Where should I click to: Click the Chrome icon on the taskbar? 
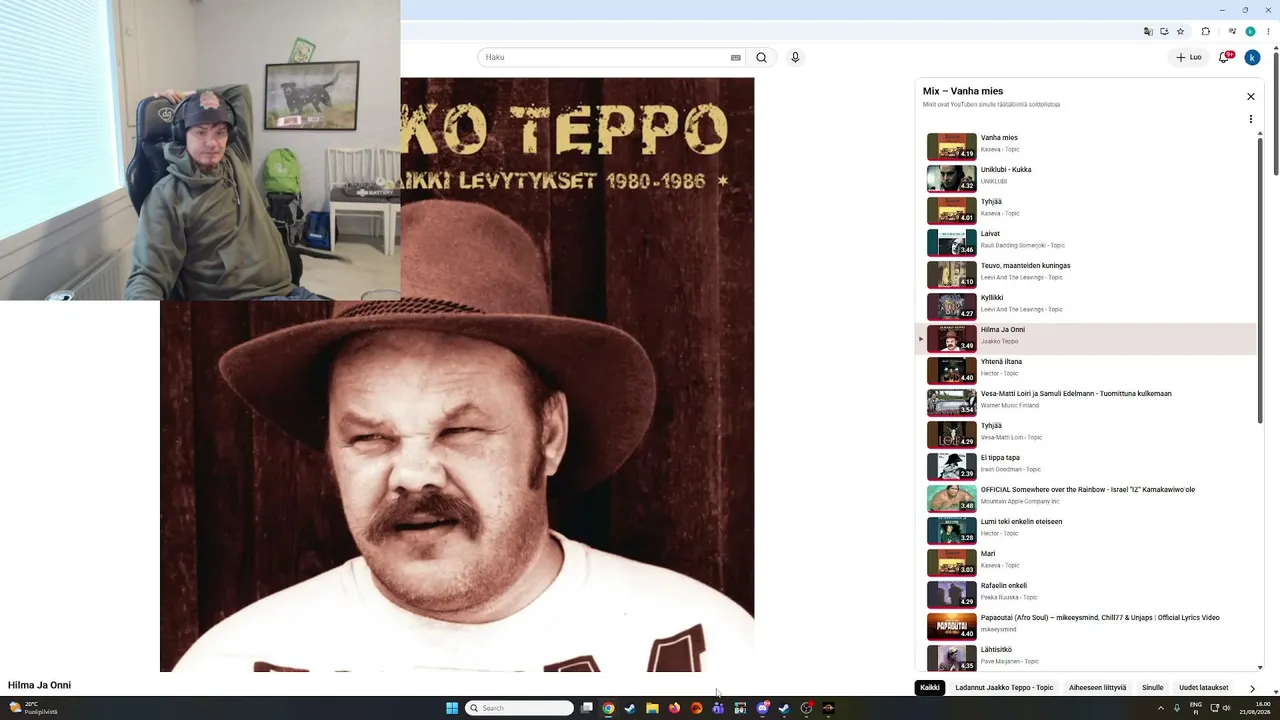coord(608,708)
